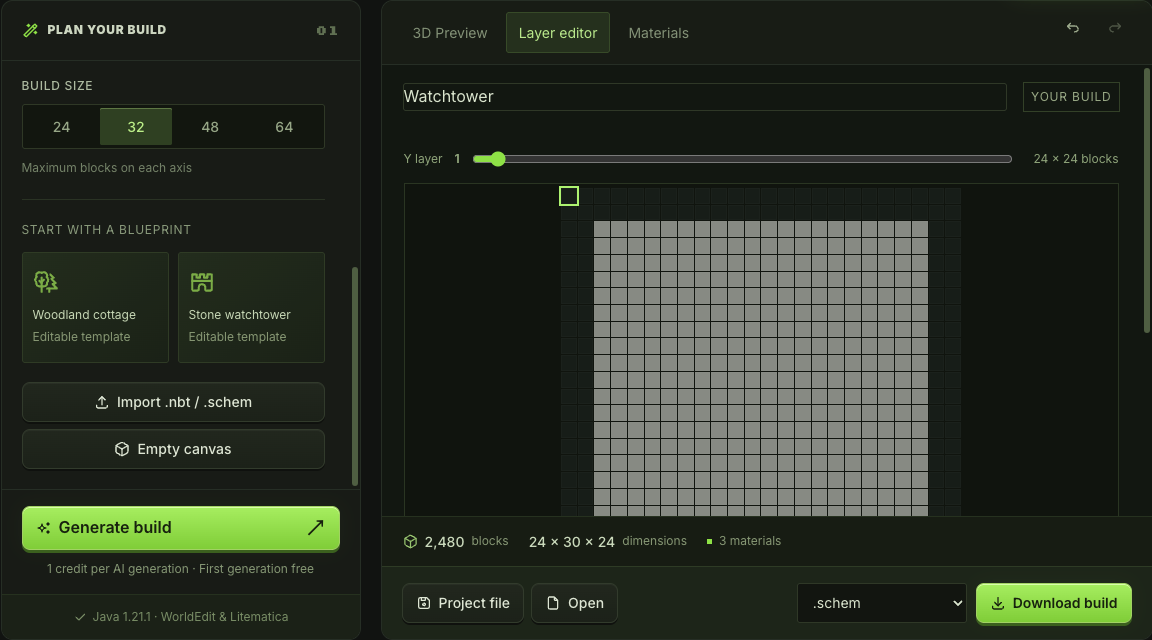Click the '2,480' blocks count
This screenshot has width=1152, height=640.
pos(444,542)
